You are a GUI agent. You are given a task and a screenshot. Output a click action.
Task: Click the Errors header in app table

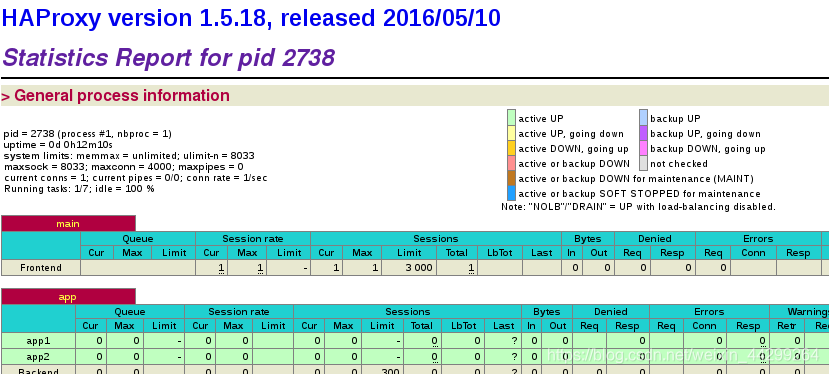[709, 312]
